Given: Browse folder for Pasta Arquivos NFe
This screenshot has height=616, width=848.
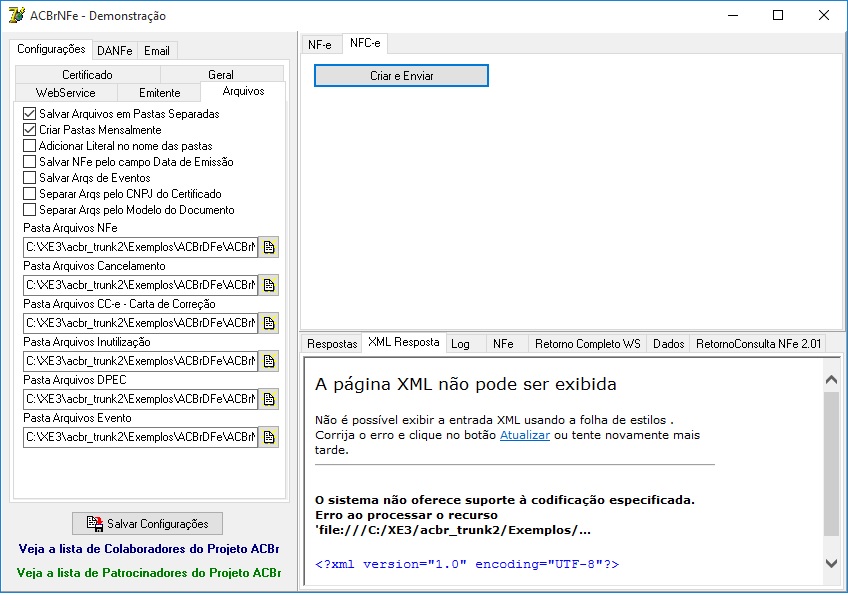Looking at the screenshot, I should point(269,247).
